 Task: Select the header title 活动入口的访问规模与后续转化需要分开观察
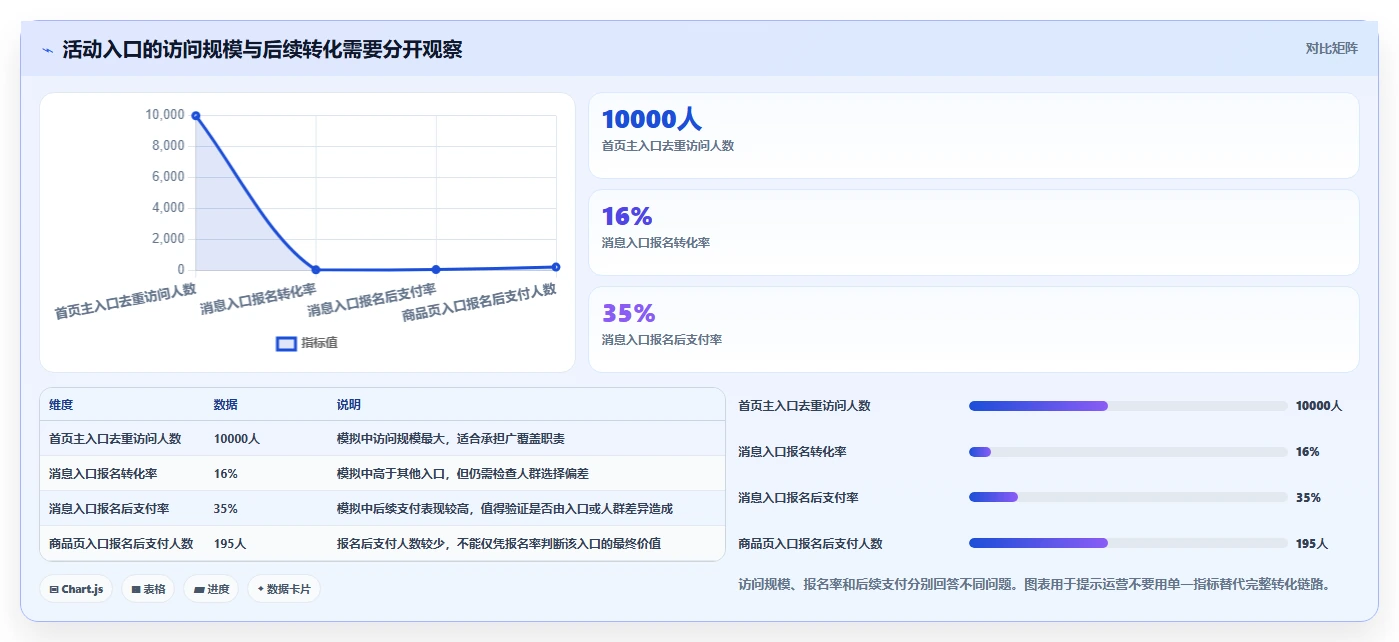[x=262, y=50]
